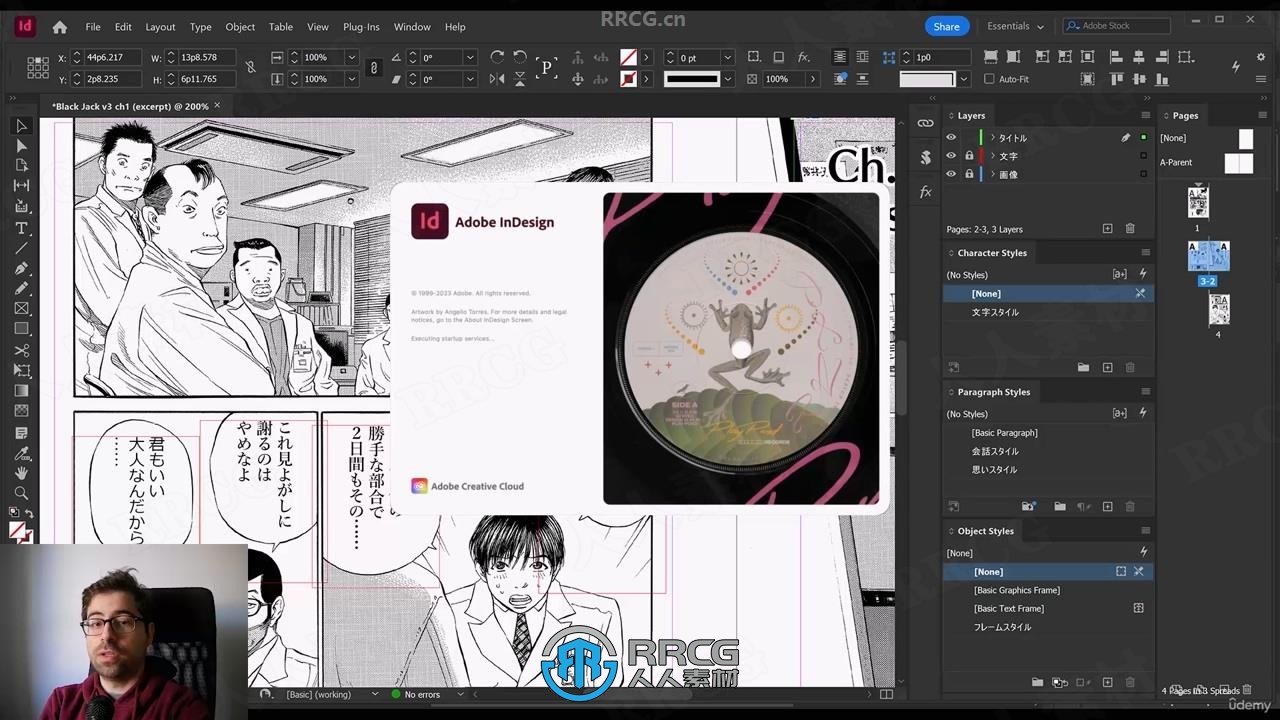
Task: Click the Flip Horizontal icon
Action: coord(497,79)
